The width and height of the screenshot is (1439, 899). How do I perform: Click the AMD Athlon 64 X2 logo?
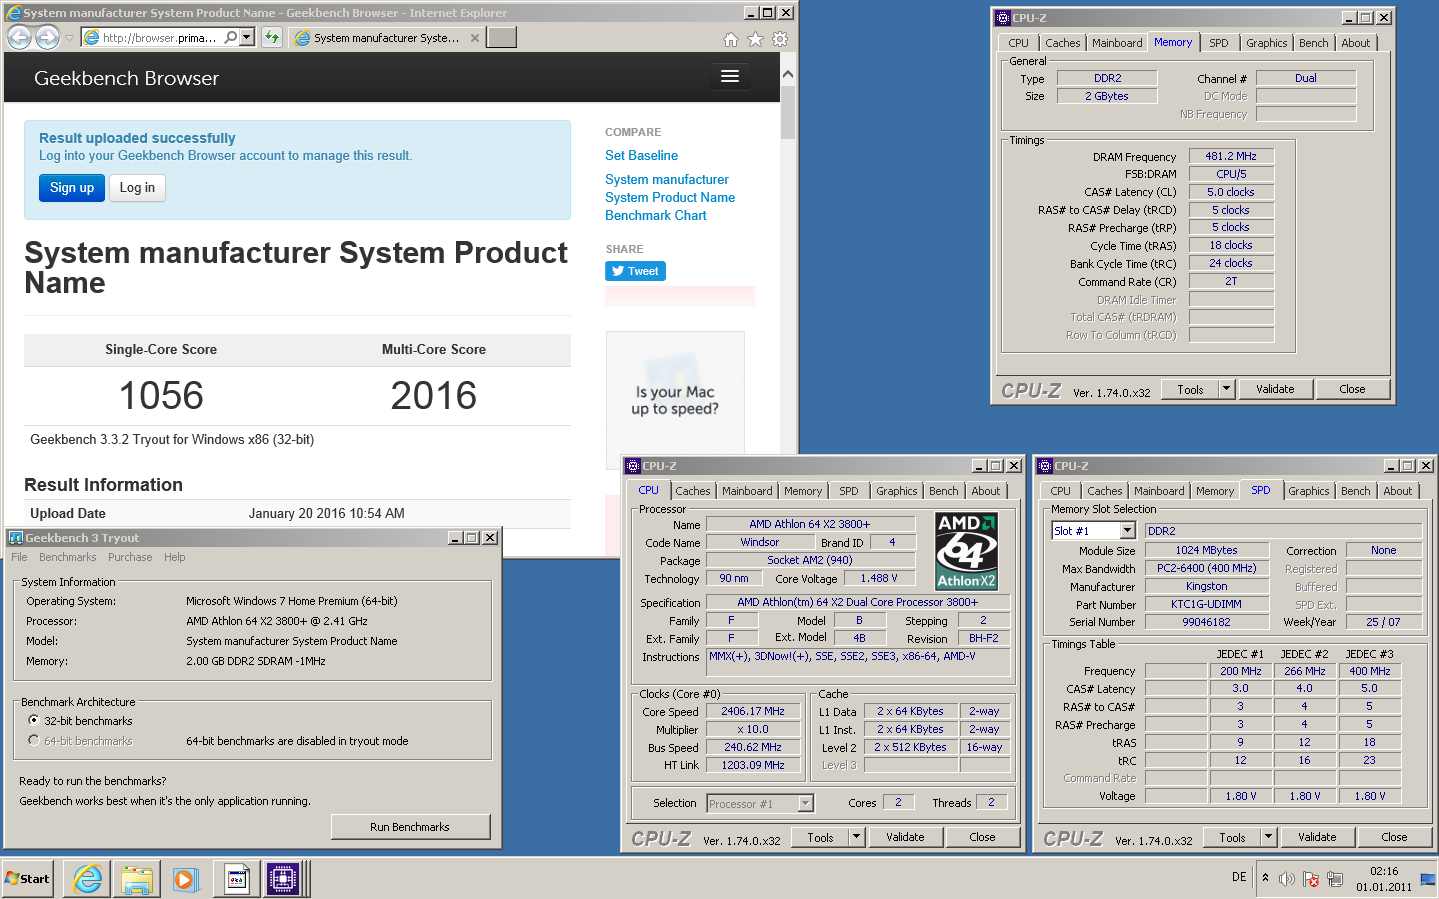[x=967, y=551]
